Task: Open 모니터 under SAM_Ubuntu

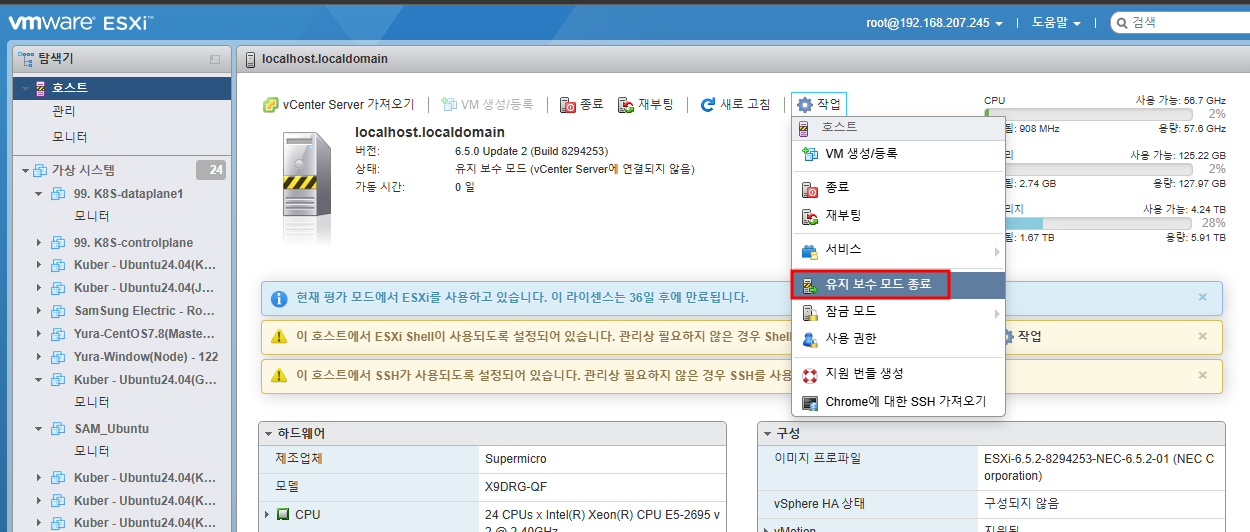Action: (x=92, y=451)
